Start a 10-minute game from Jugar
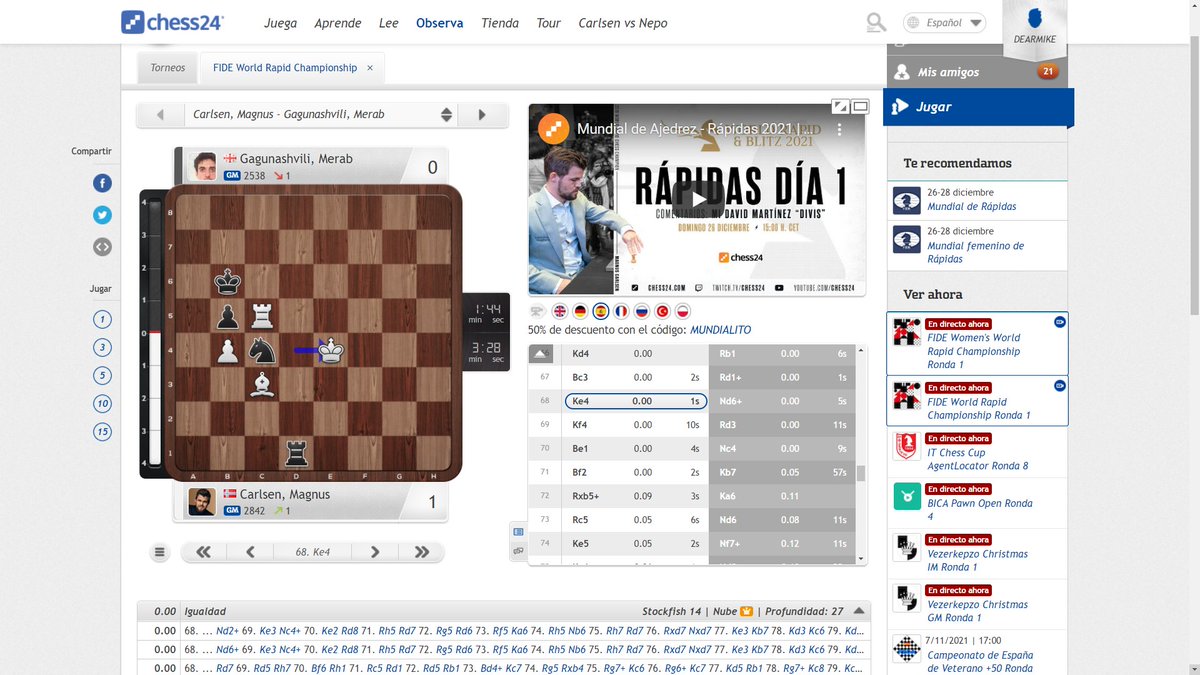This screenshot has height=675, width=1200. tap(102, 404)
